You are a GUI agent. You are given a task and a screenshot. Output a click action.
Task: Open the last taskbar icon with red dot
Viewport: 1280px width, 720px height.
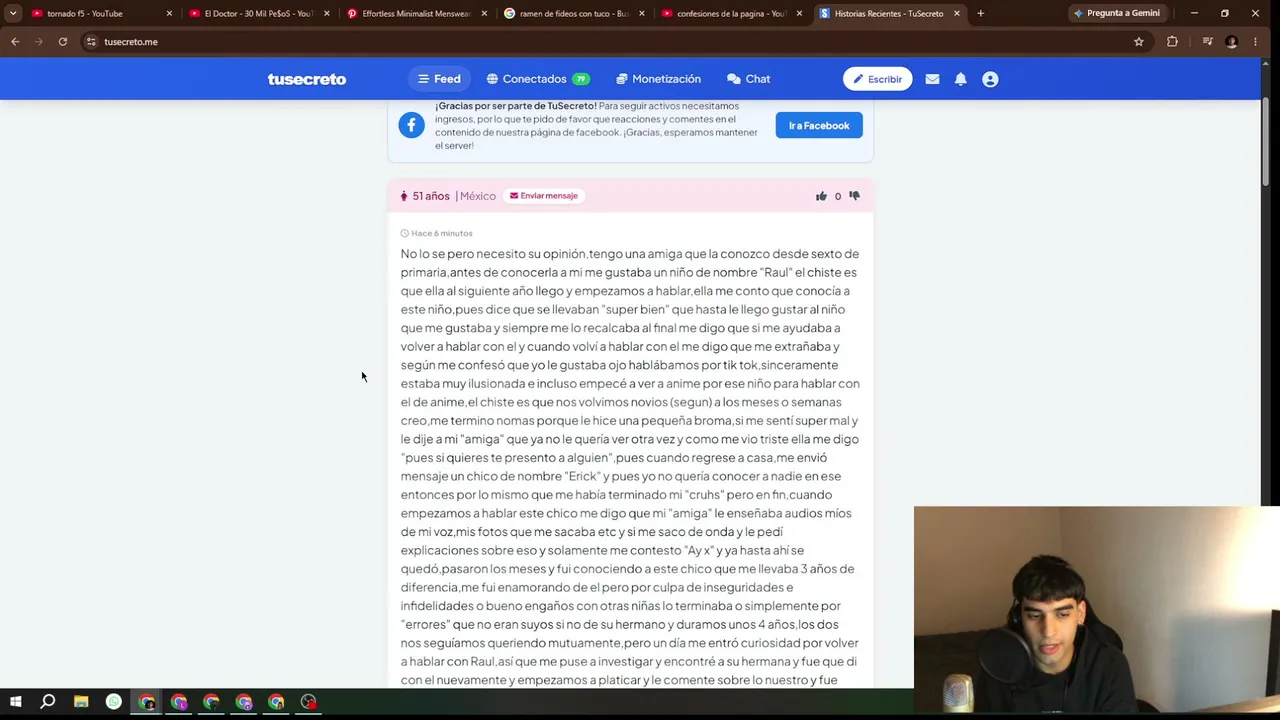tap(308, 702)
